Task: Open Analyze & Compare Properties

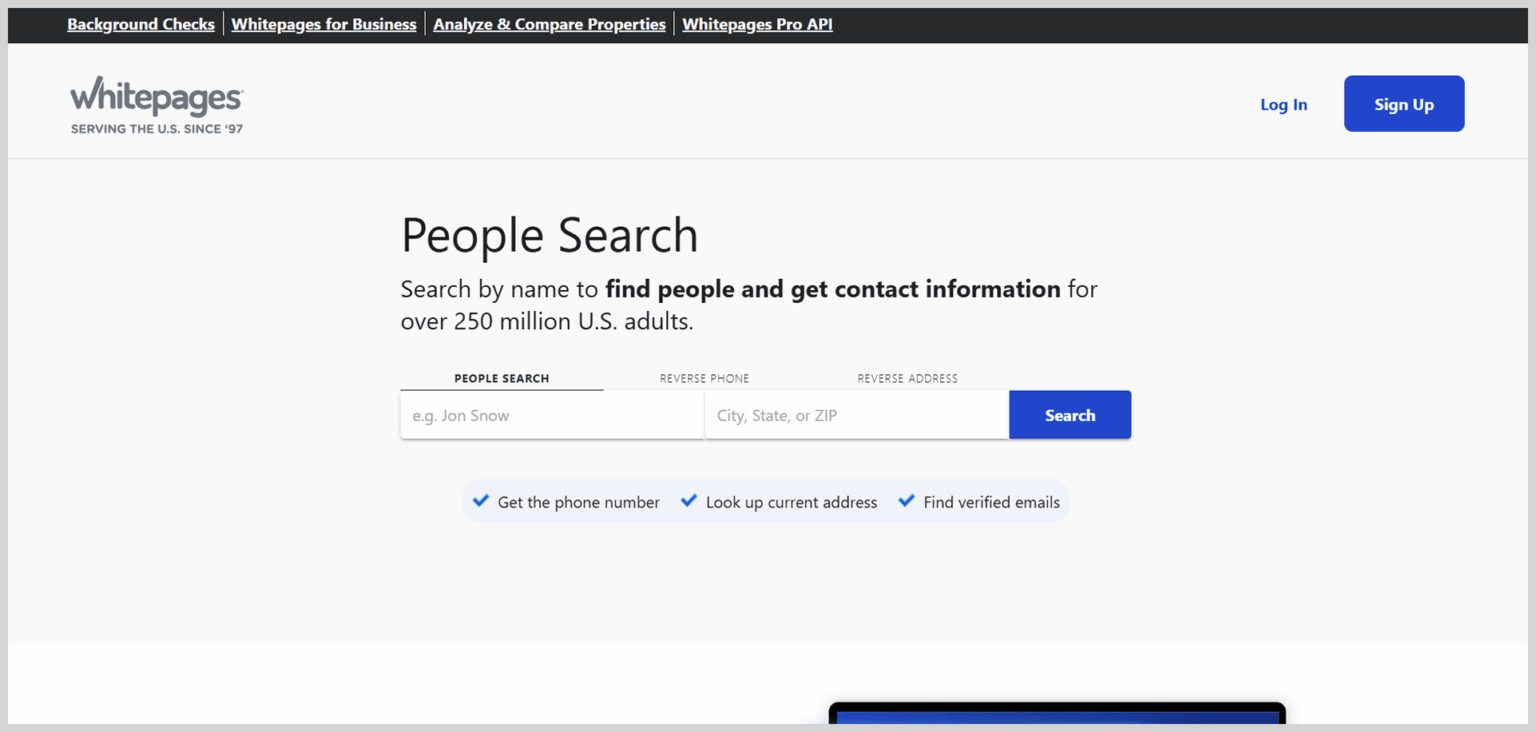Action: [x=548, y=24]
